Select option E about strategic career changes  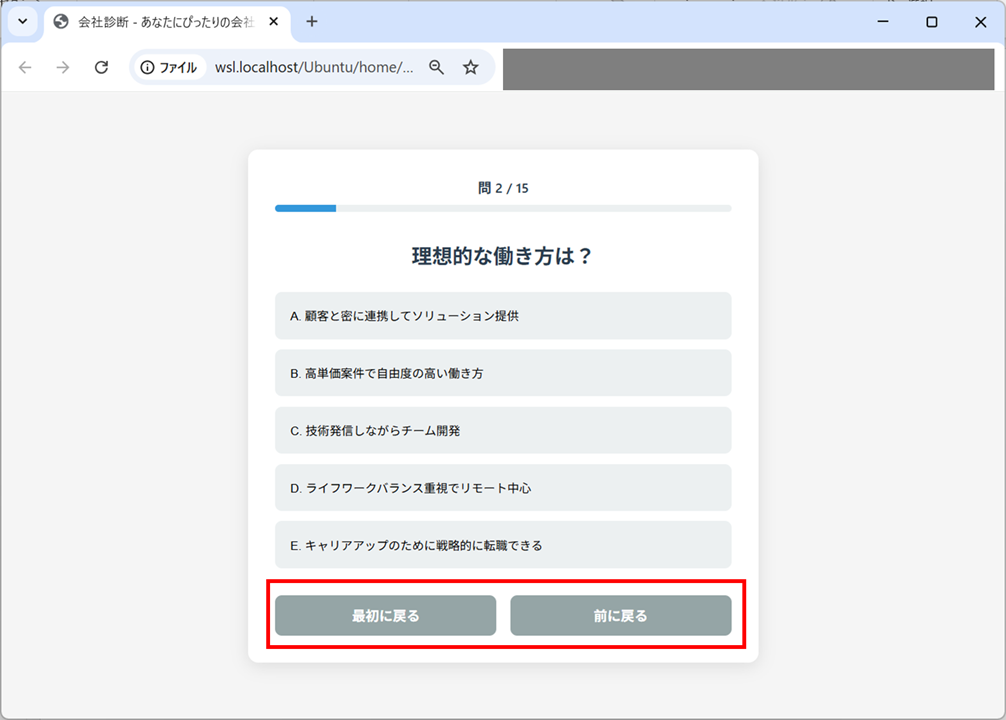tap(503, 544)
